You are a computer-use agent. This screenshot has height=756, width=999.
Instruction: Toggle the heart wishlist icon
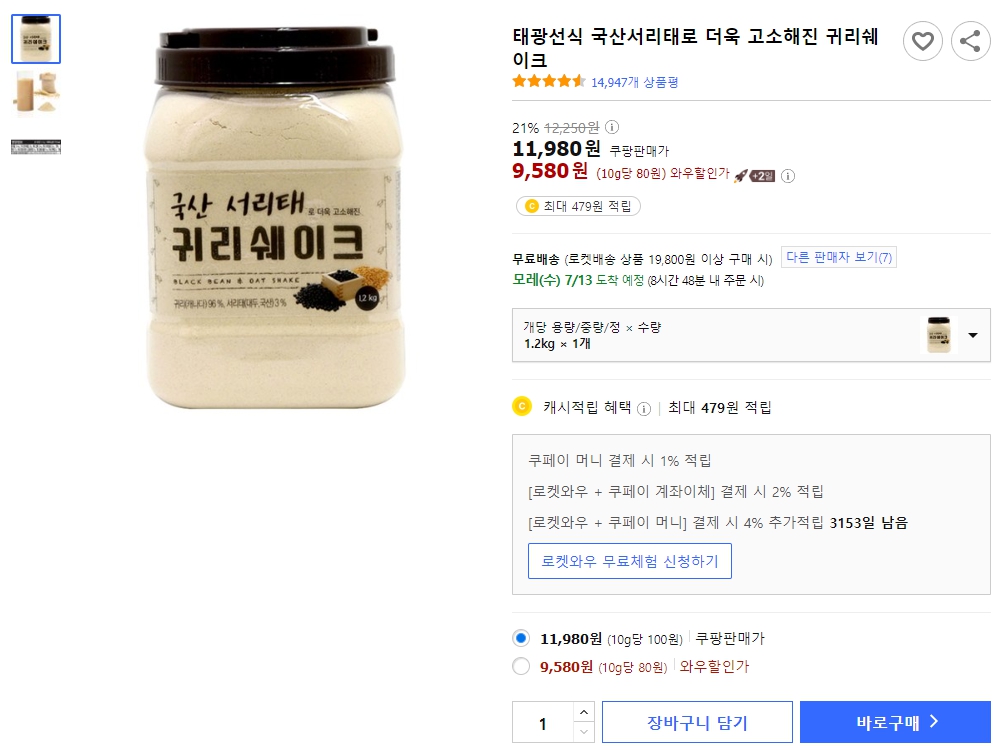[x=922, y=41]
